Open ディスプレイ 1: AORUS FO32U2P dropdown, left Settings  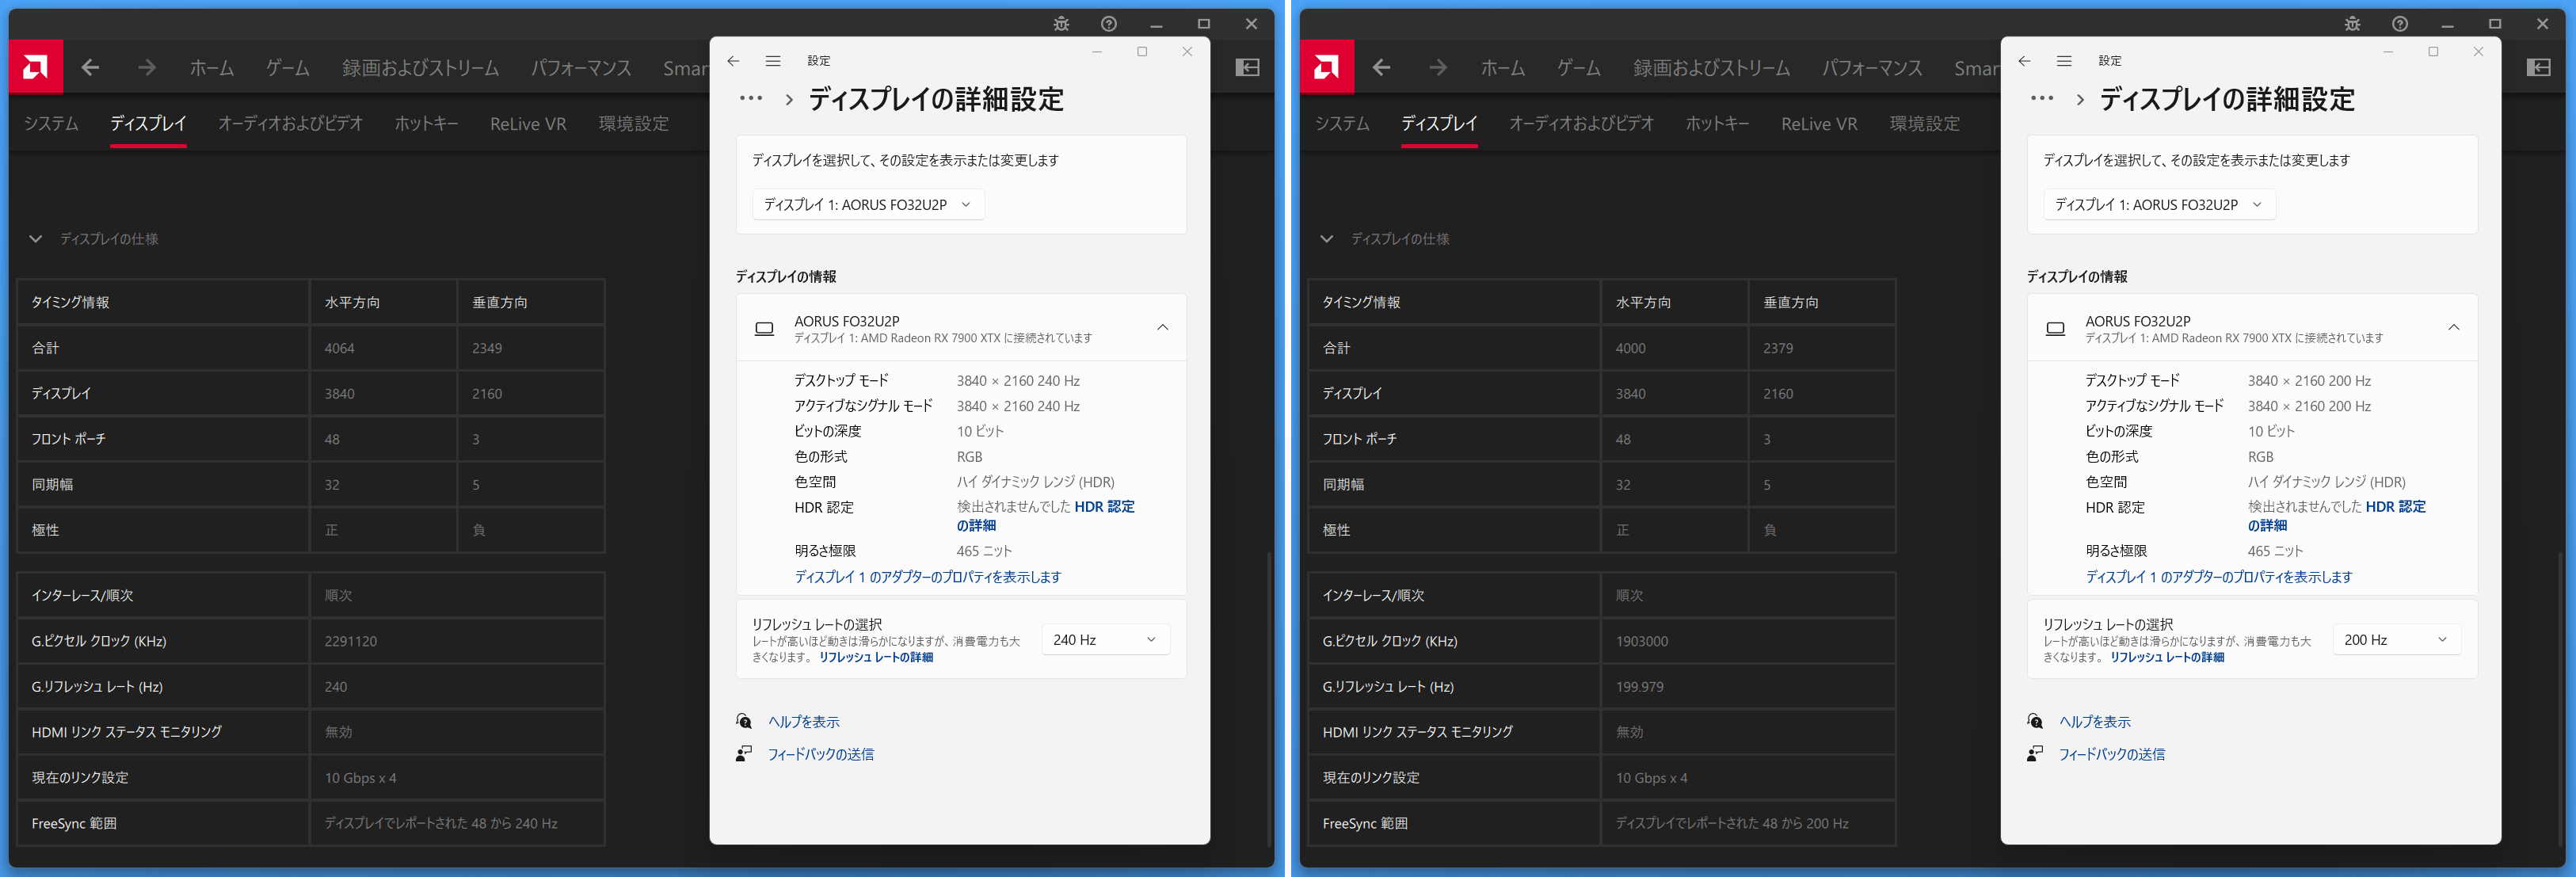868,204
